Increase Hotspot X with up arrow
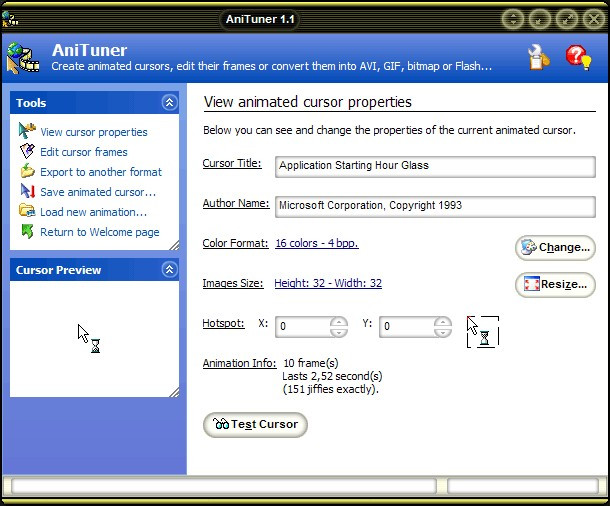The height and width of the screenshot is (506, 610). pos(339,322)
